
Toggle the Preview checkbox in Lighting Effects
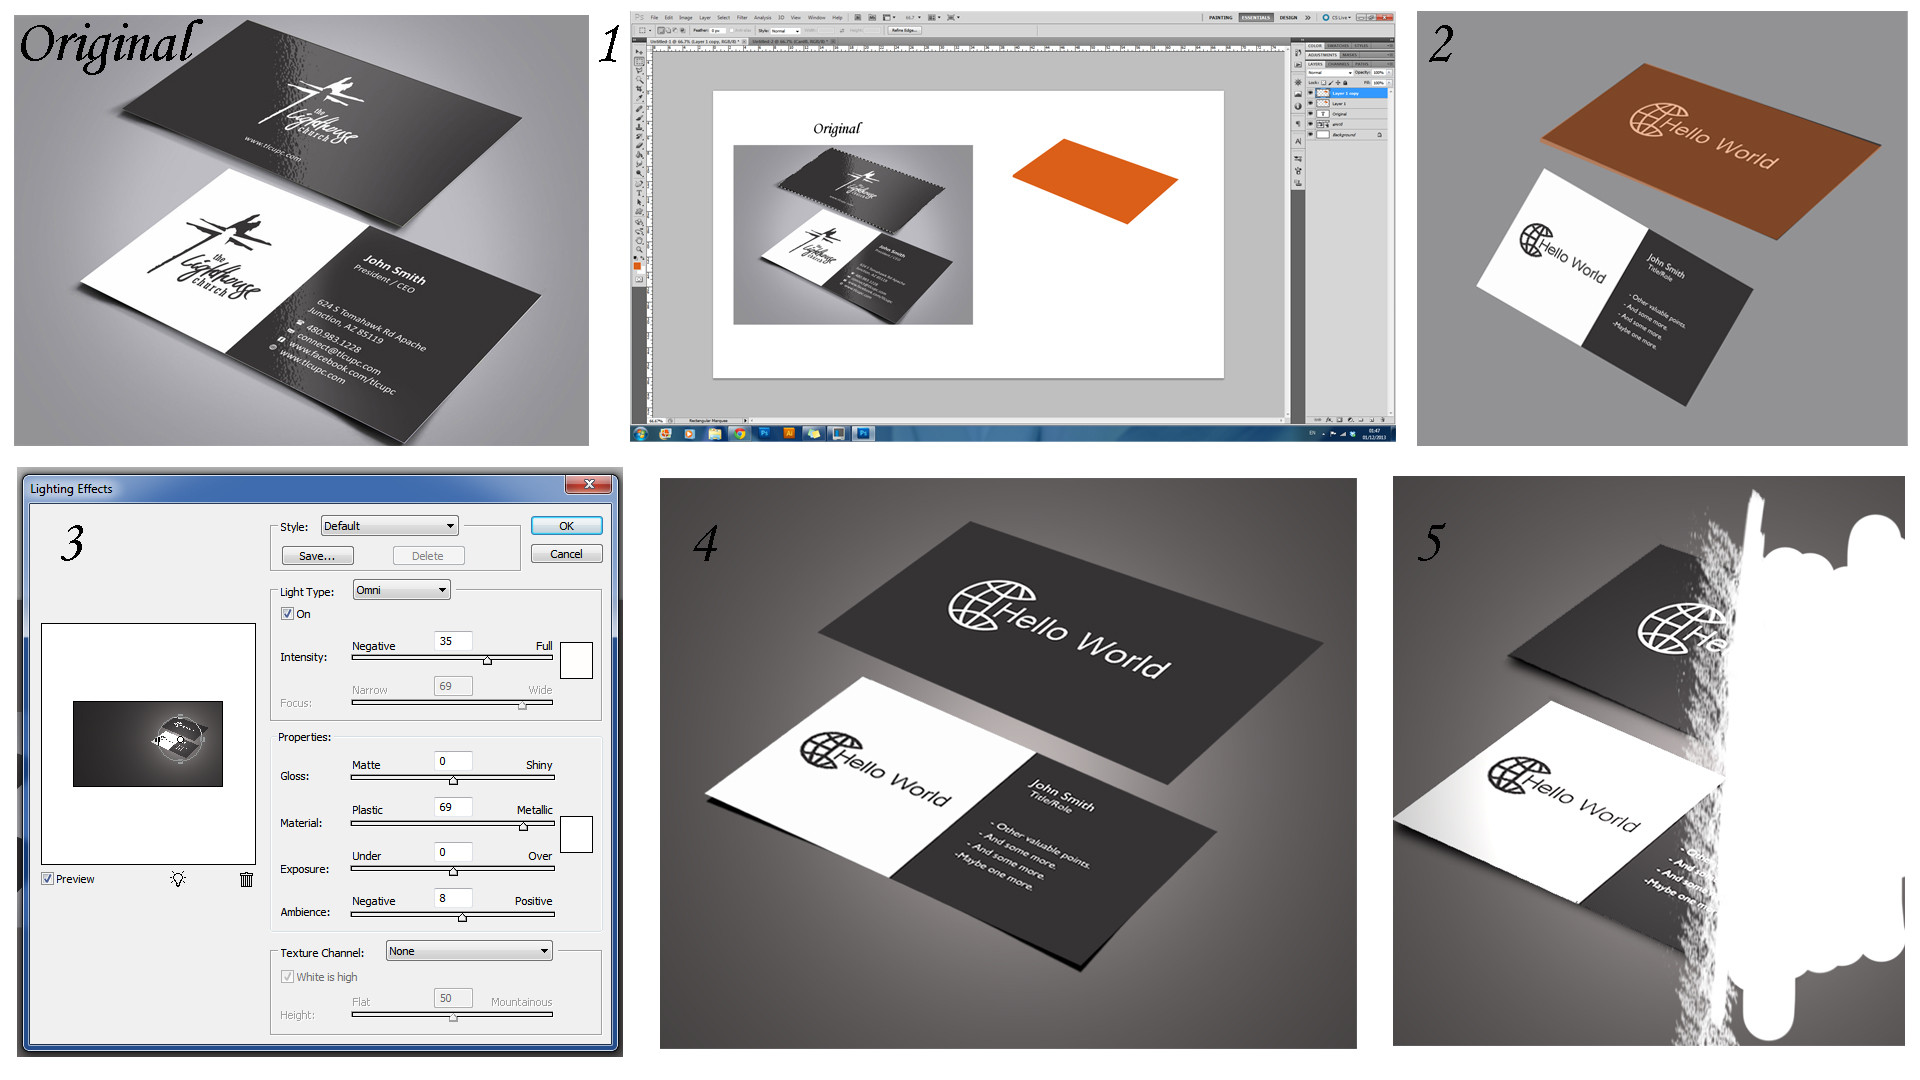(47, 879)
